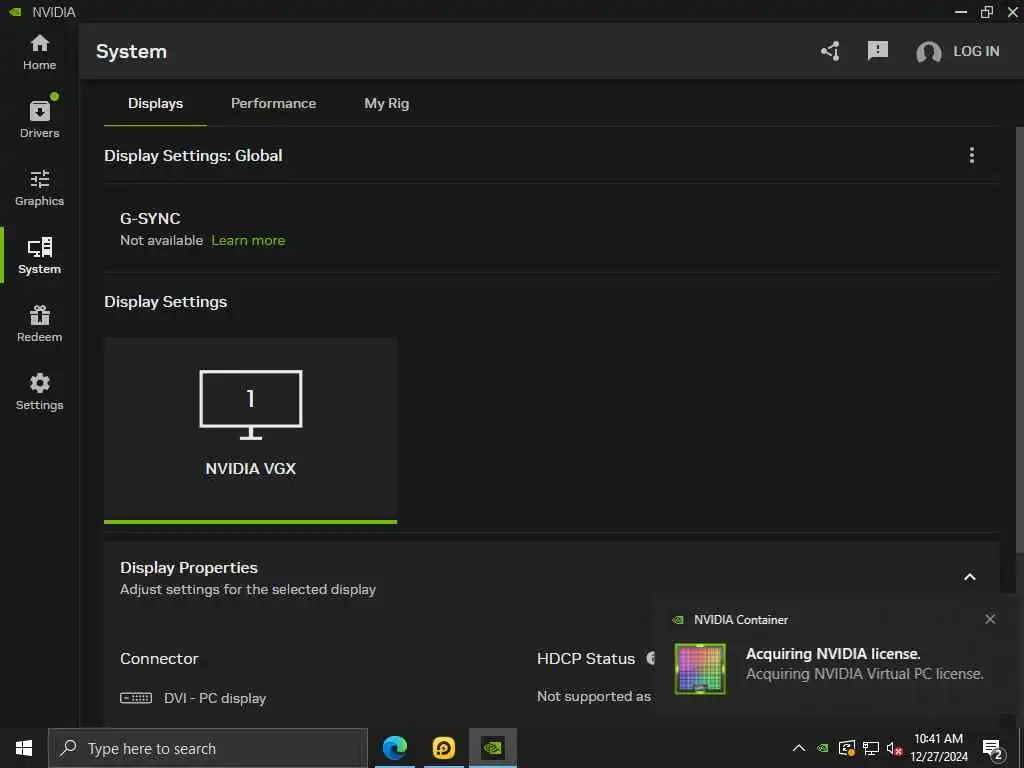Open the Windows Start menu
1024x768 pixels.
24,748
